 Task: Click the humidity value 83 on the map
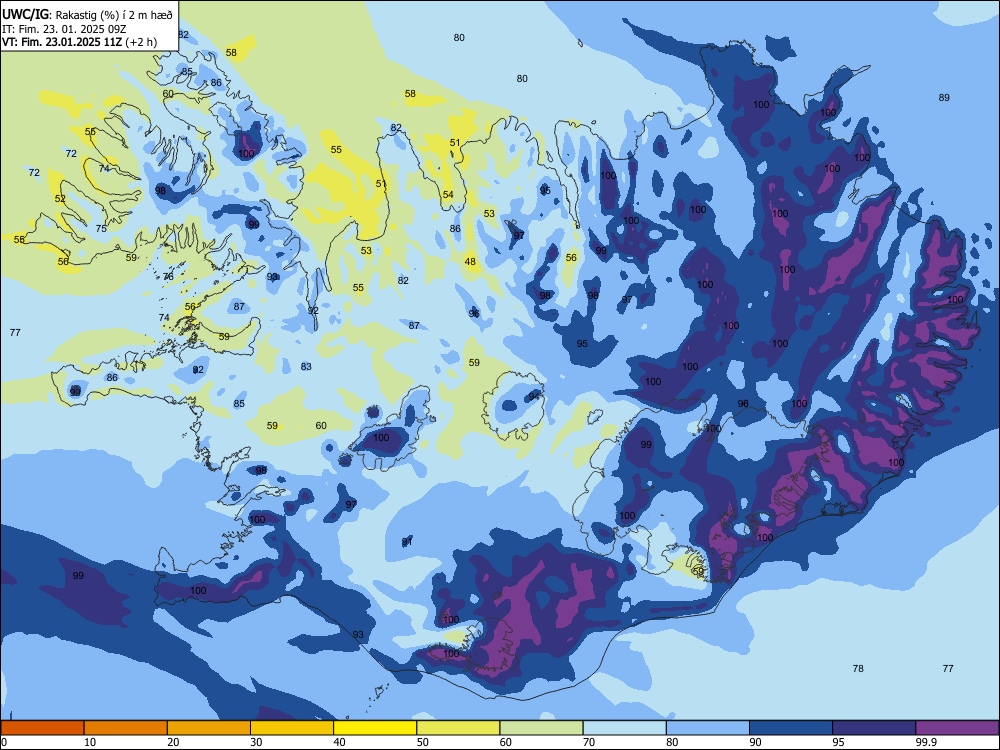tap(306, 367)
